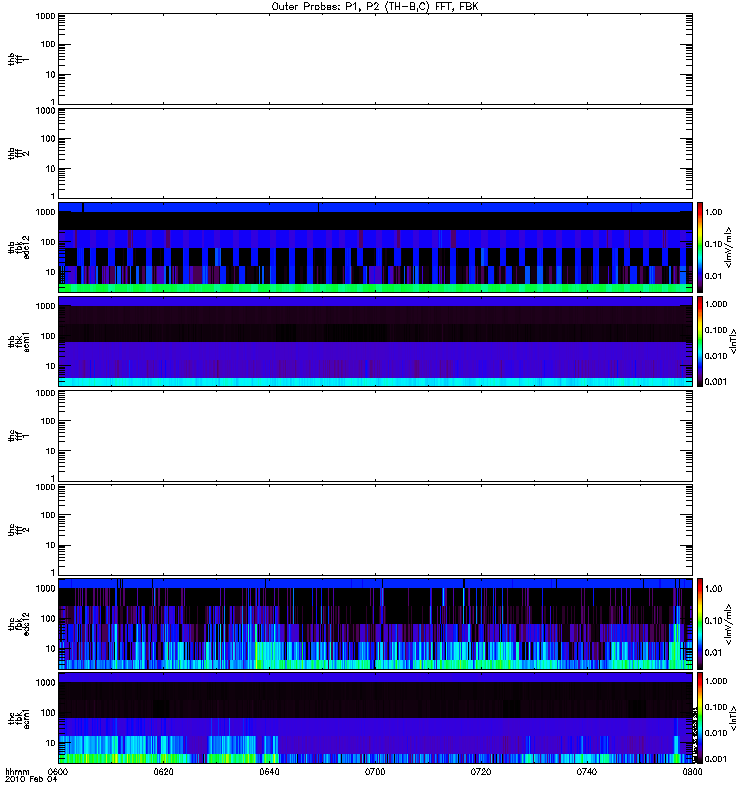This screenshot has height=800, width=750.
Task: Click the thc fbk edc12 y-axis title
Action: tap(19, 623)
